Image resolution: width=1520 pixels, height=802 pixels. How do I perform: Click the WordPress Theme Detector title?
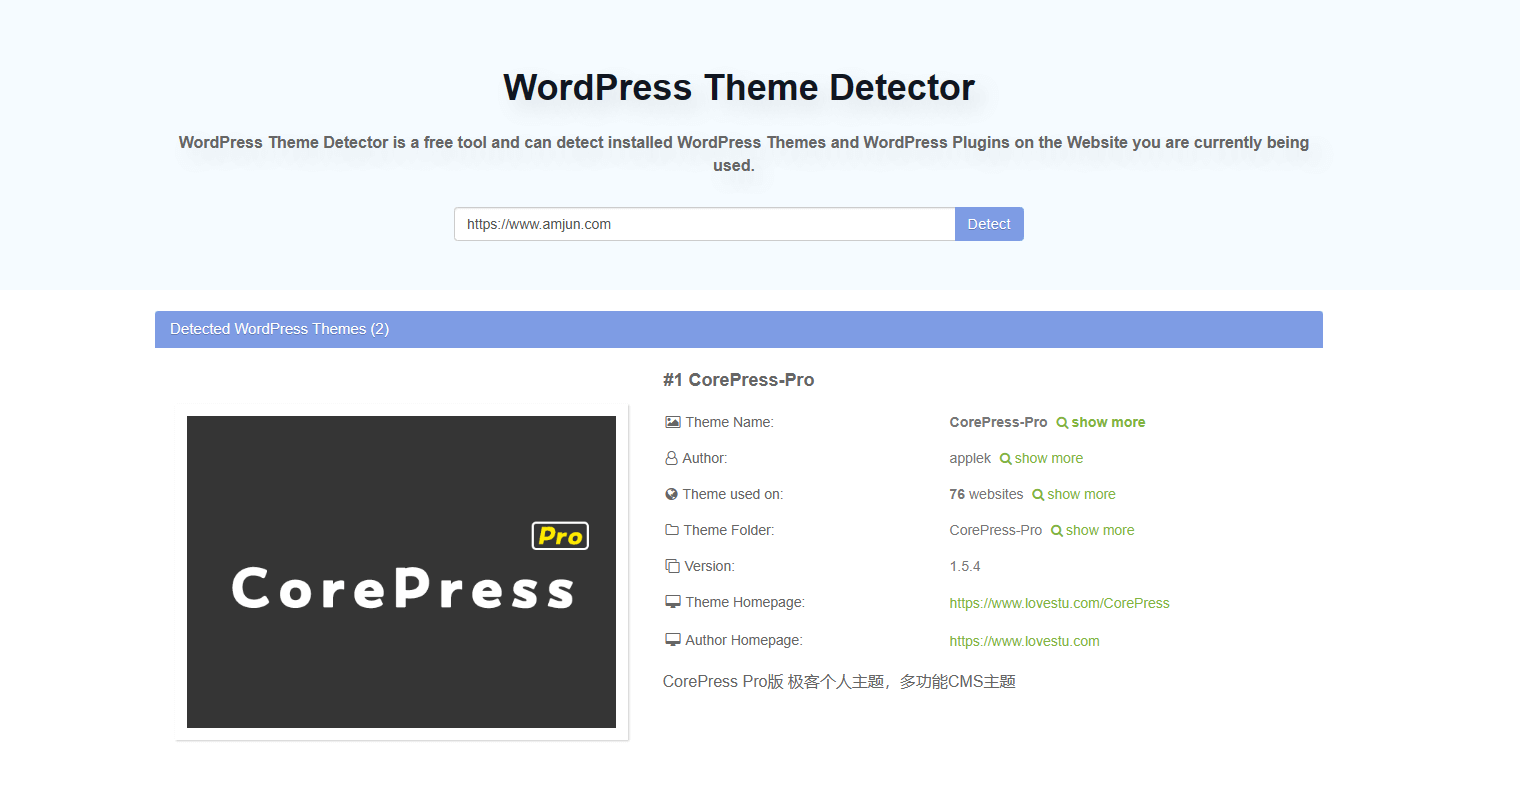pyautogui.click(x=738, y=88)
